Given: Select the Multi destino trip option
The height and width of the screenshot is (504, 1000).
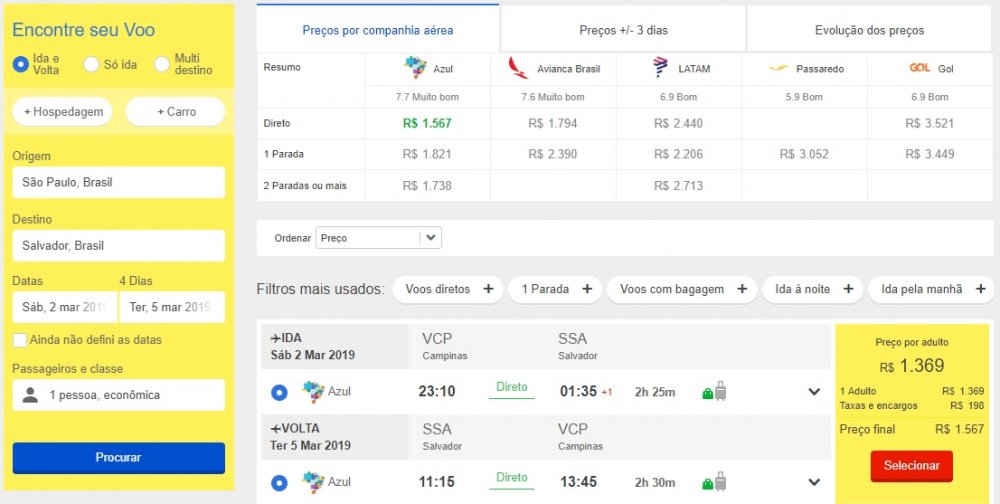Looking at the screenshot, I should (x=160, y=64).
